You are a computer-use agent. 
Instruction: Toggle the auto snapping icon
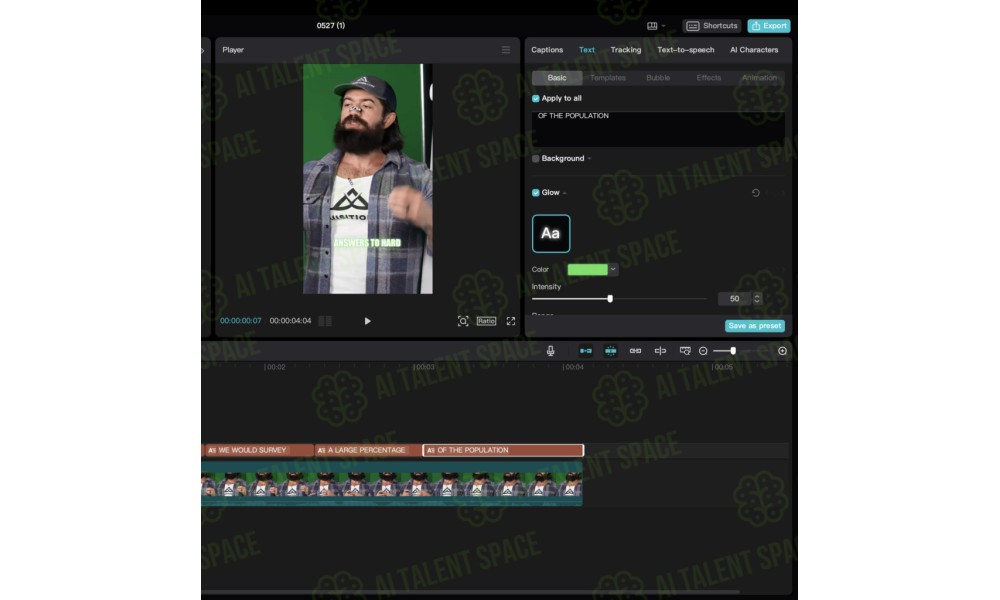tap(610, 351)
